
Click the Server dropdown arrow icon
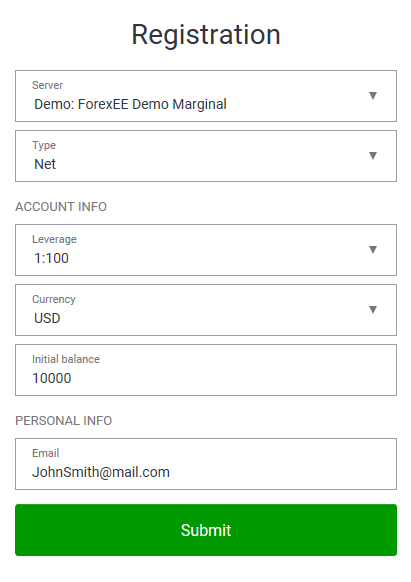[373, 95]
